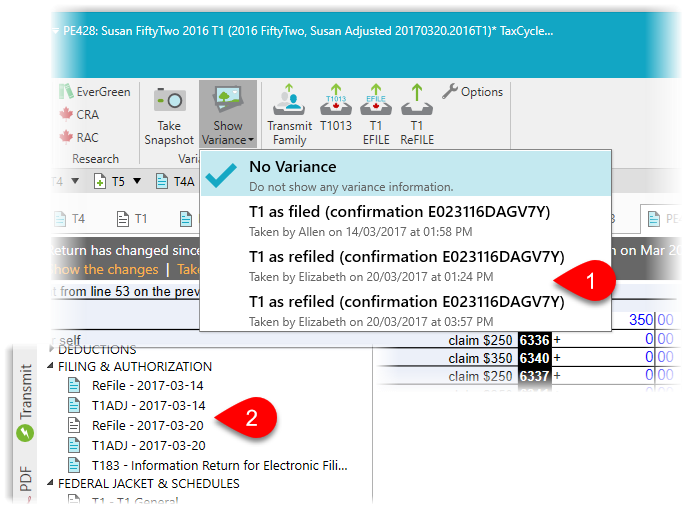This screenshot has height=510, width=688.
Task: Select No Variance option
Action: click(406, 174)
